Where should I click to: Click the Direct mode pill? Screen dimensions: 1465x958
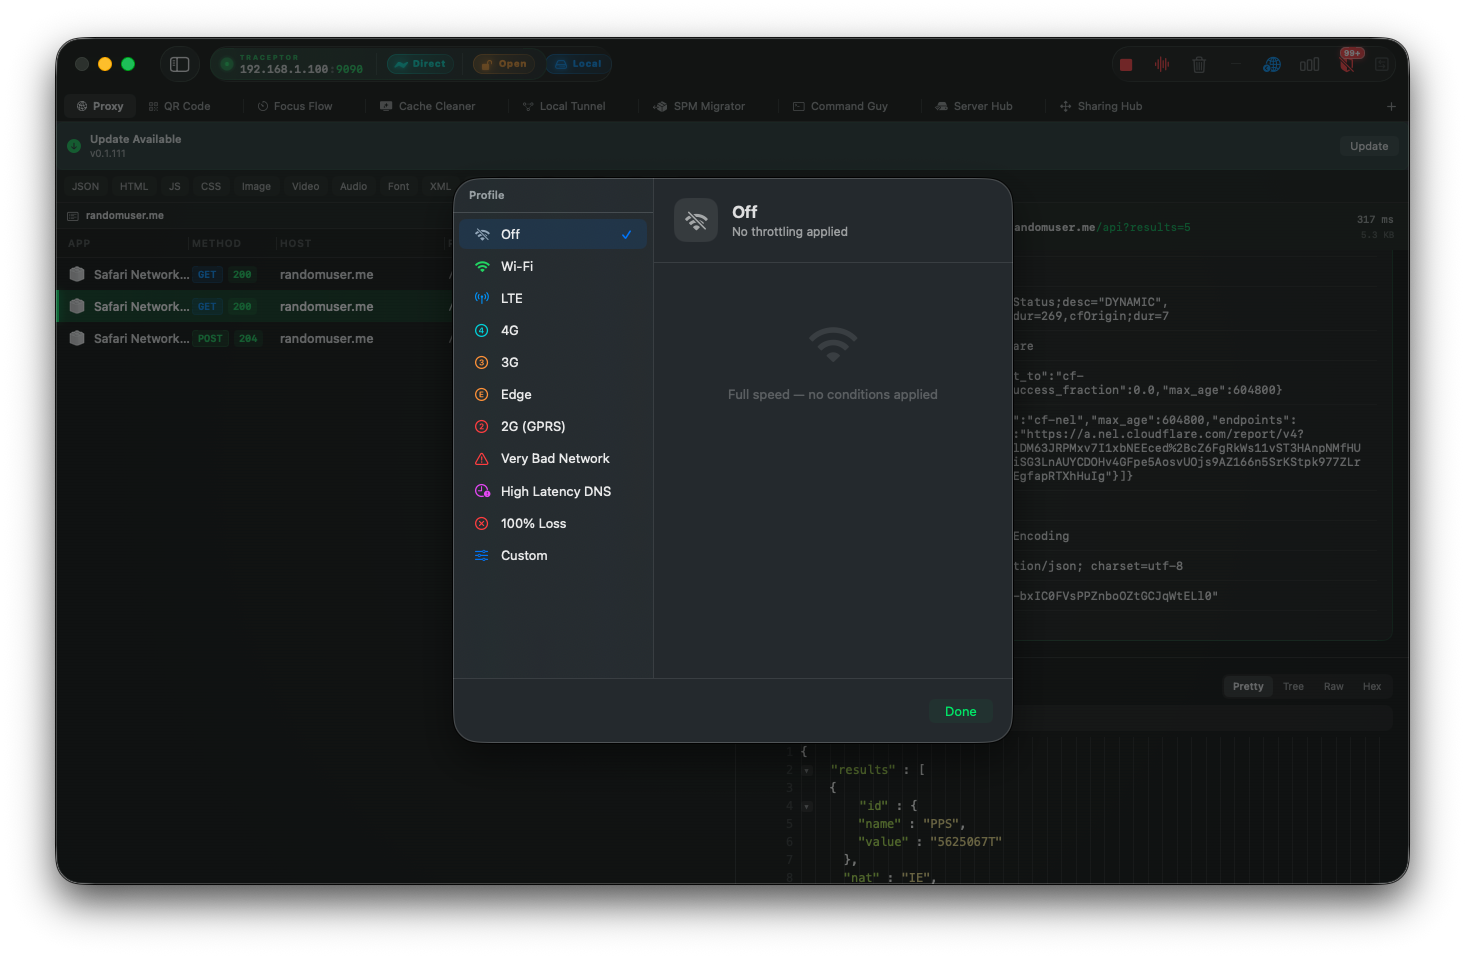pos(420,64)
